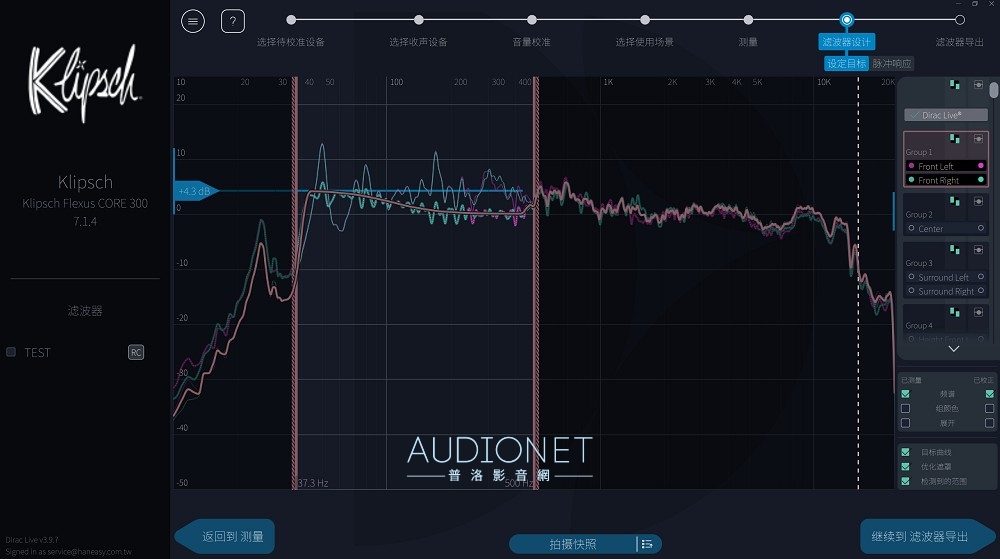The height and width of the screenshot is (559, 1000).
Task: Select Front Right channel
Action: click(945, 180)
